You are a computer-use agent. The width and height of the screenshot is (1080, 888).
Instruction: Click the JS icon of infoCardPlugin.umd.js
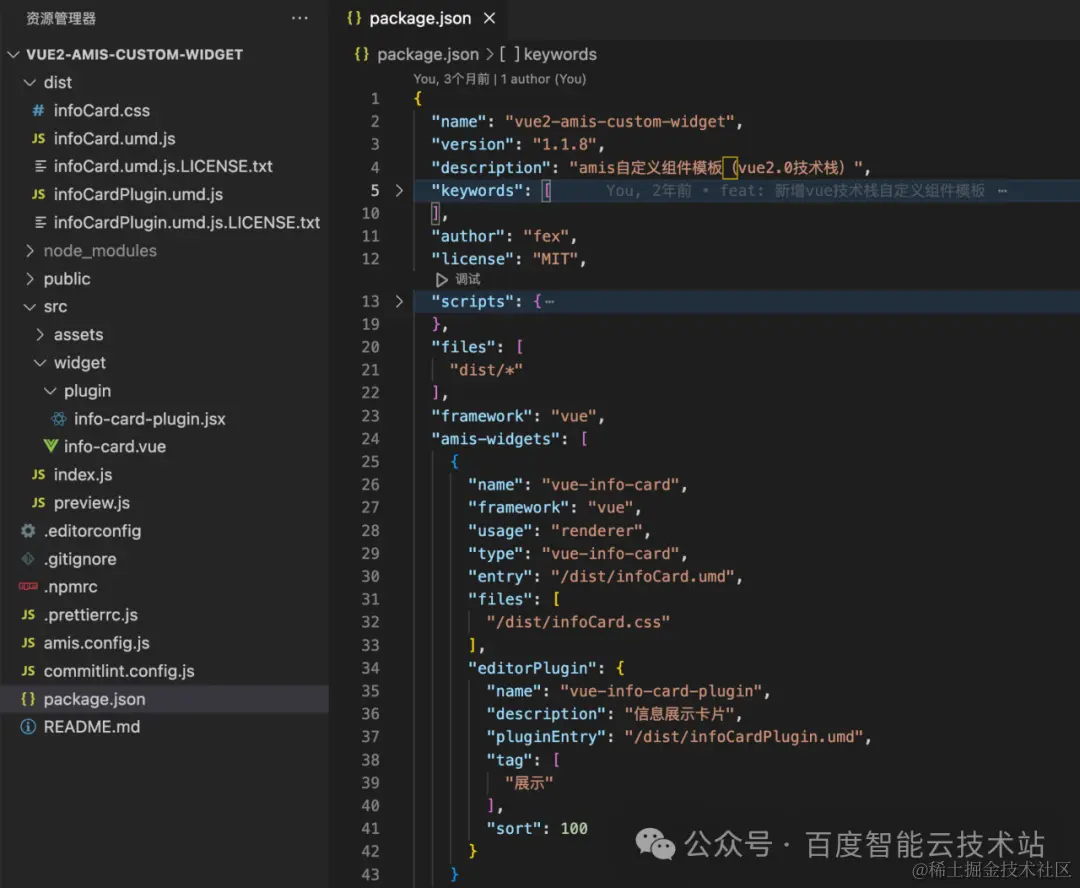pos(39,194)
